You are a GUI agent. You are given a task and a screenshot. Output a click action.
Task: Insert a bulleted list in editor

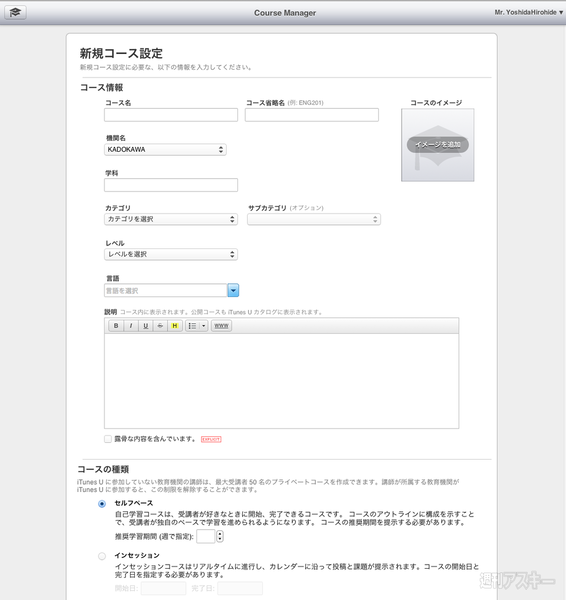(192, 326)
